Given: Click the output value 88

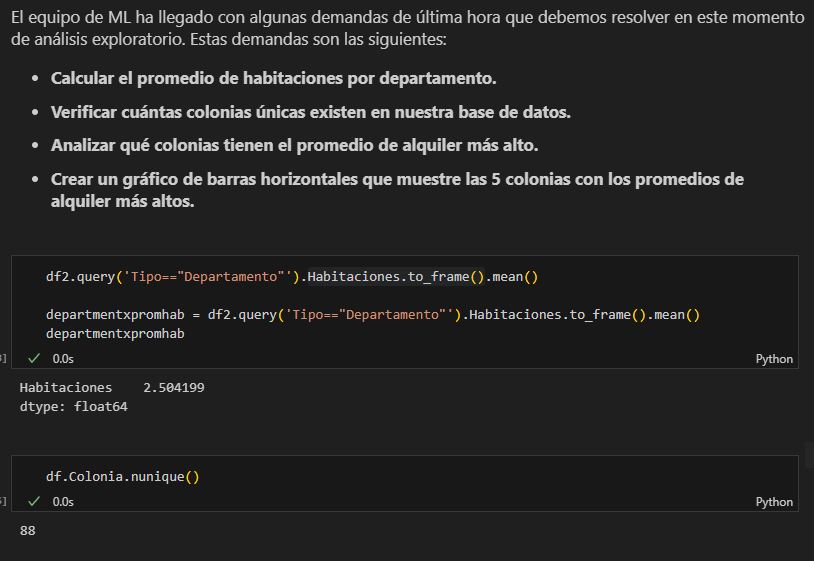Looking at the screenshot, I should (28, 530).
